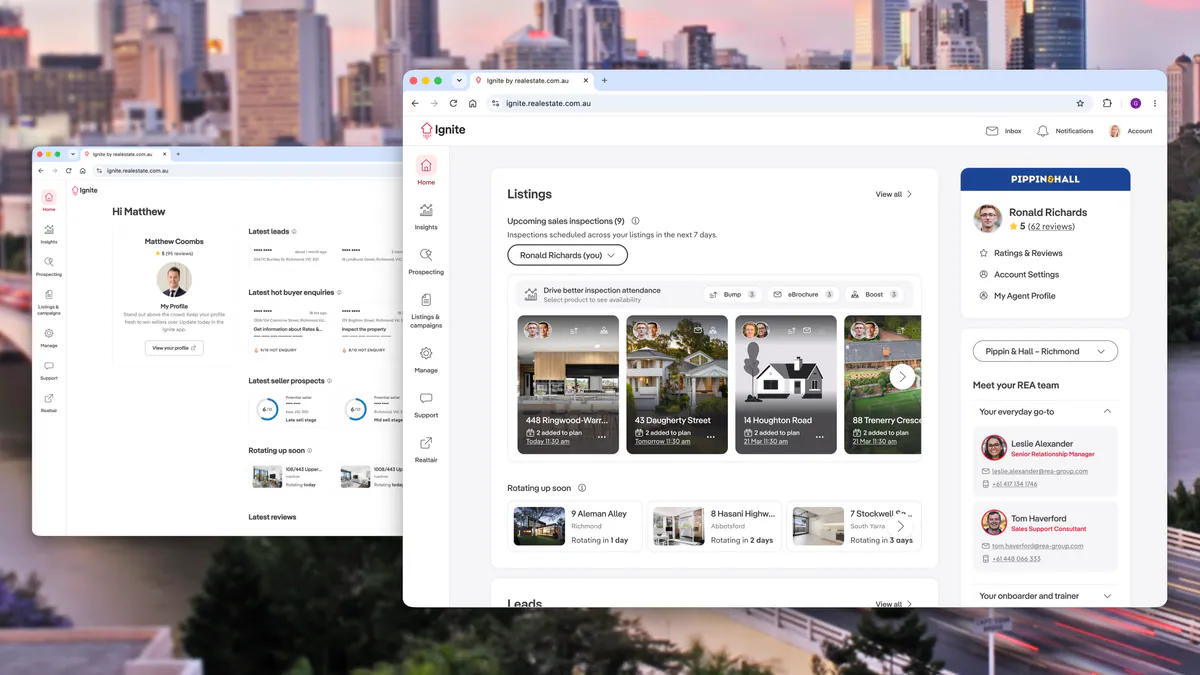Open the 9 Aleman Alley rotating listing card
The width and height of the screenshot is (1200, 675).
tap(574, 526)
